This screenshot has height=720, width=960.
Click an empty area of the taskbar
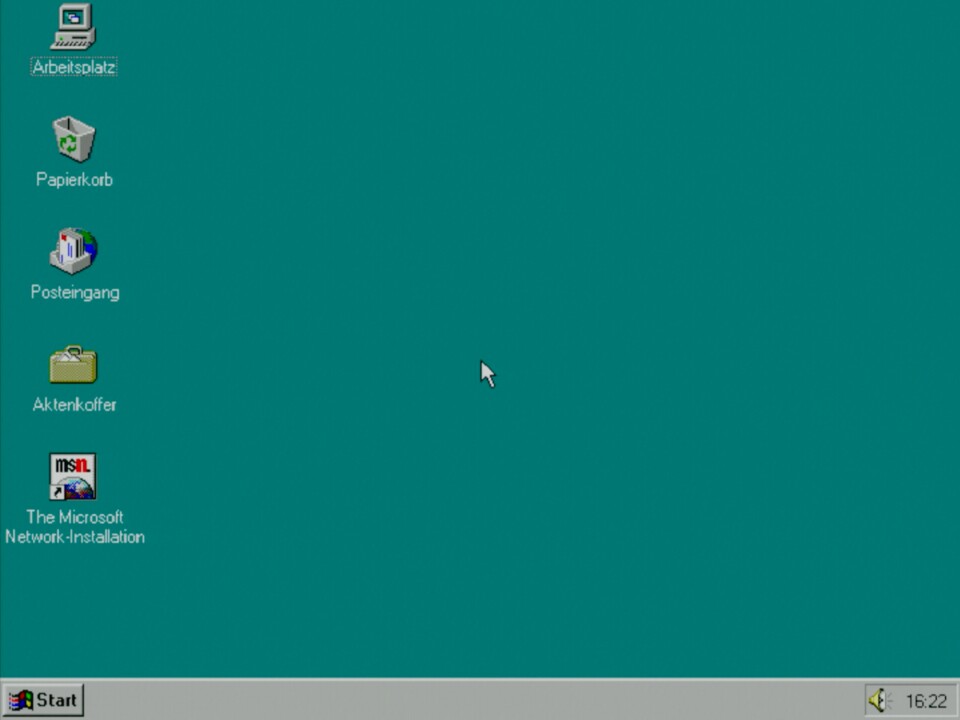pos(450,700)
